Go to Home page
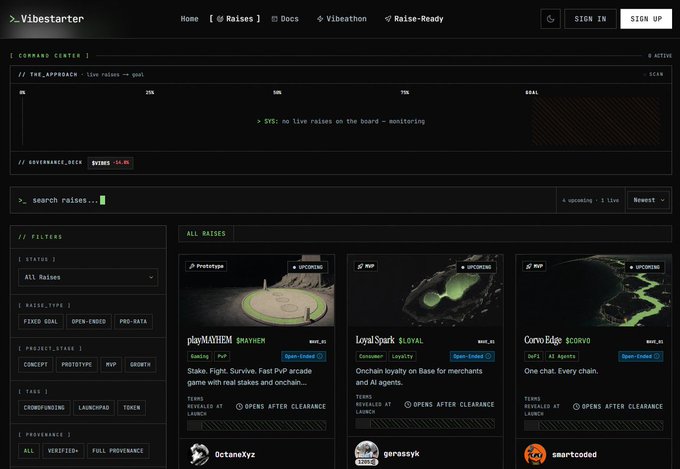The image size is (680, 469). pyautogui.click(x=190, y=19)
